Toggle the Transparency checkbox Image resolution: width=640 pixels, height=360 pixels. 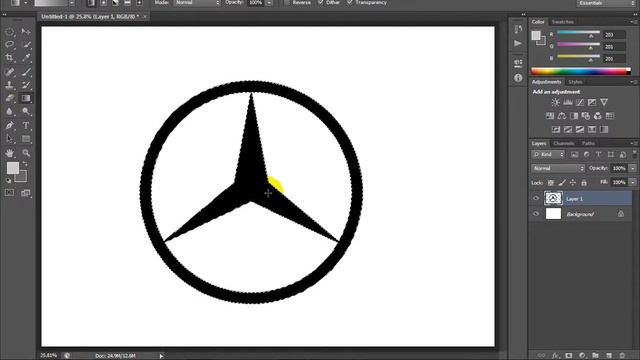(x=349, y=2)
